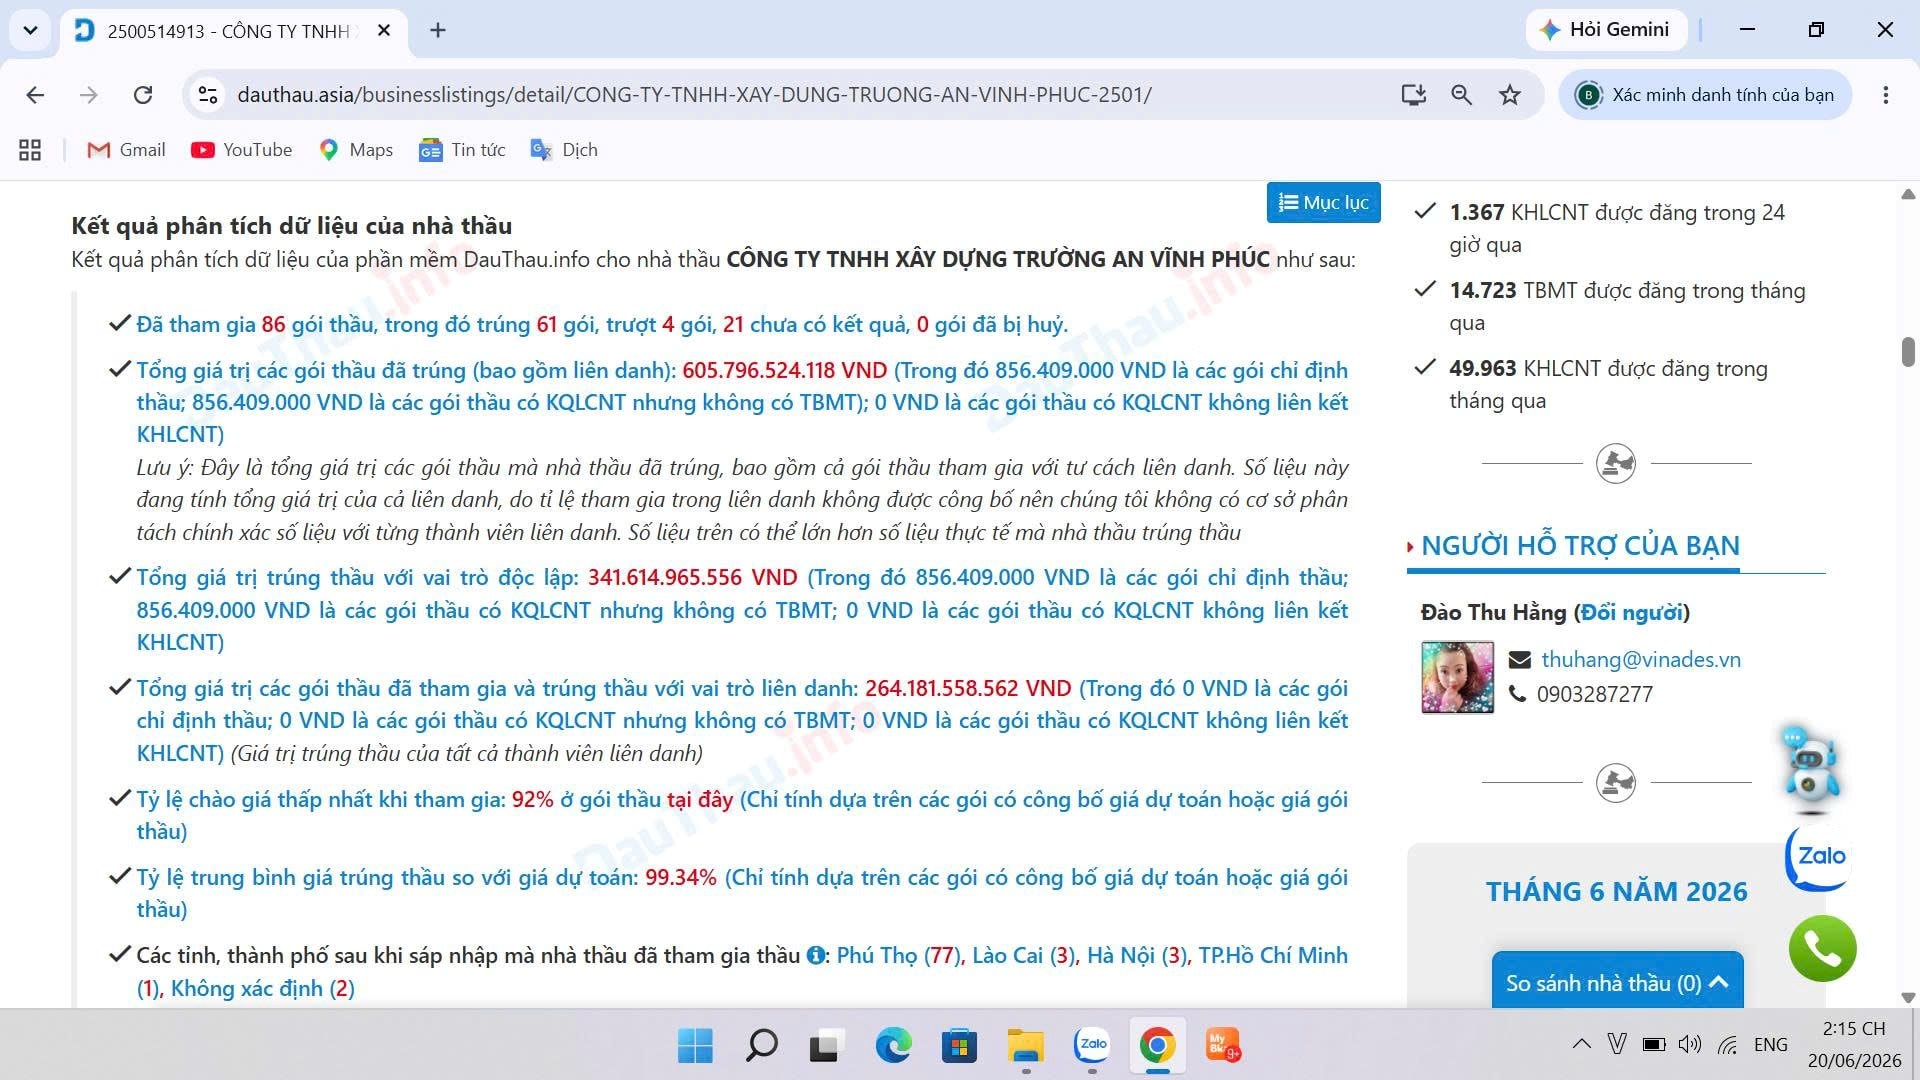Launch Microsoft Edge from taskbar
This screenshot has width=1920, height=1080.
click(x=893, y=1046)
